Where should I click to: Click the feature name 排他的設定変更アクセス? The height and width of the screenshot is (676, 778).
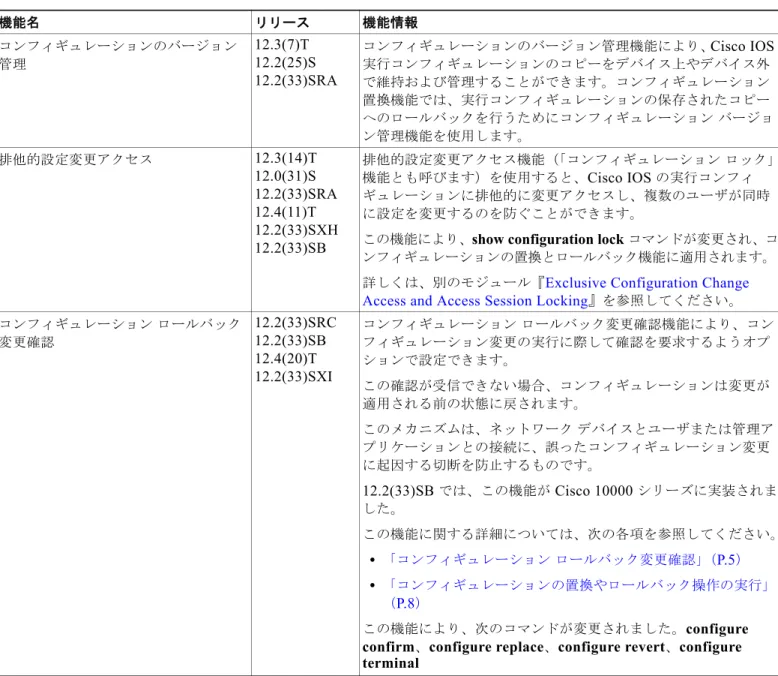[76, 159]
